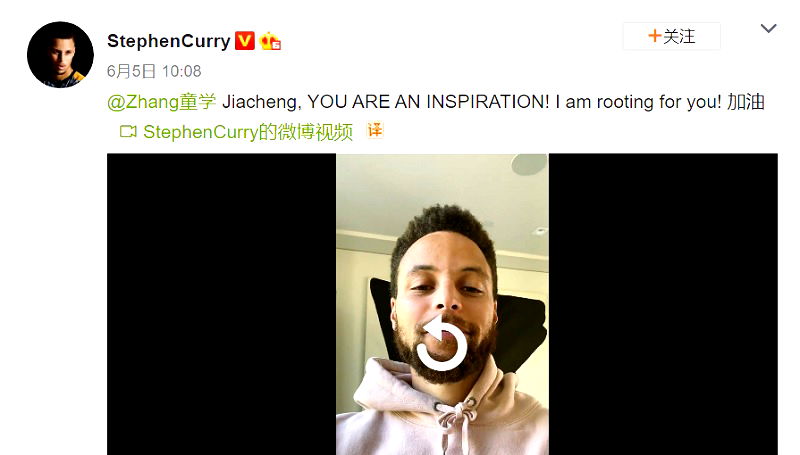This screenshot has height=455, width=800.
Task: Click the "YOU ARE AN INSPIRATION!" post text
Action: pyautogui.click(x=429, y=102)
